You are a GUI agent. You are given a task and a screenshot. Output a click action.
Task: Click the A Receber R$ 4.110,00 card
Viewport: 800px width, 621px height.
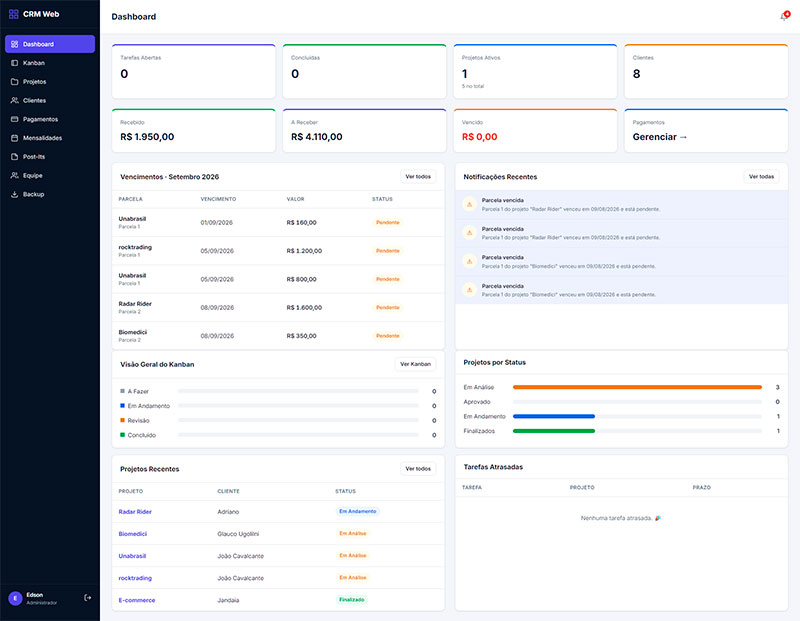point(364,131)
